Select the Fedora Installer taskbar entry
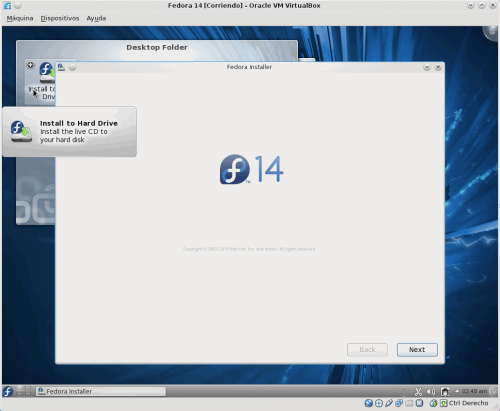 (101, 391)
